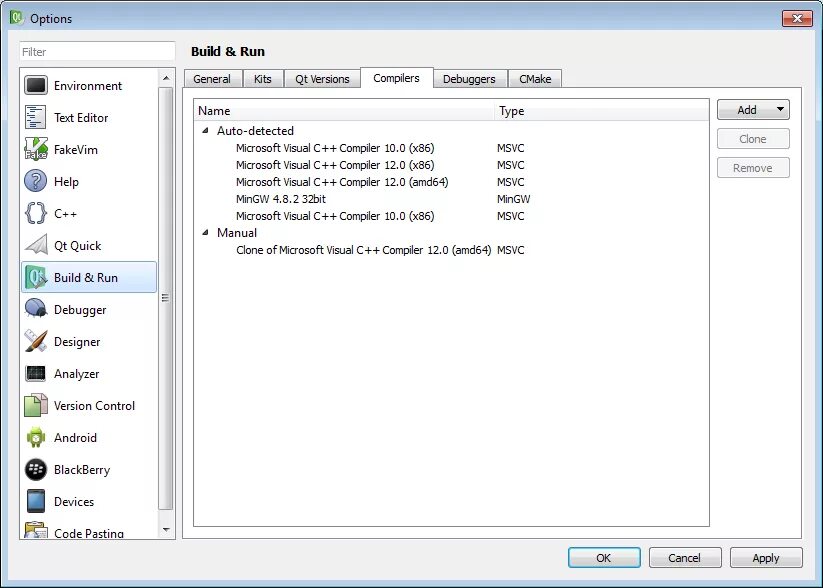Select the C++ braces icon
The height and width of the screenshot is (588, 823).
(x=36, y=214)
